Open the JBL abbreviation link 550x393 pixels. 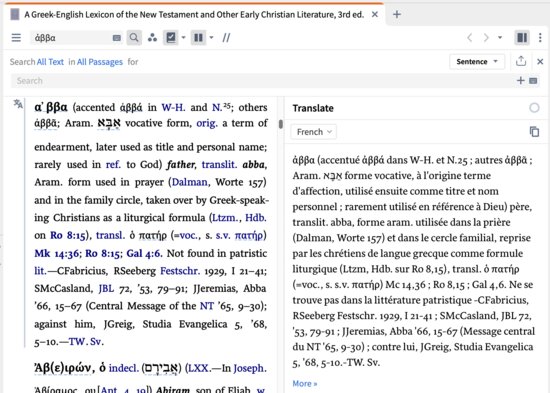[106, 288]
